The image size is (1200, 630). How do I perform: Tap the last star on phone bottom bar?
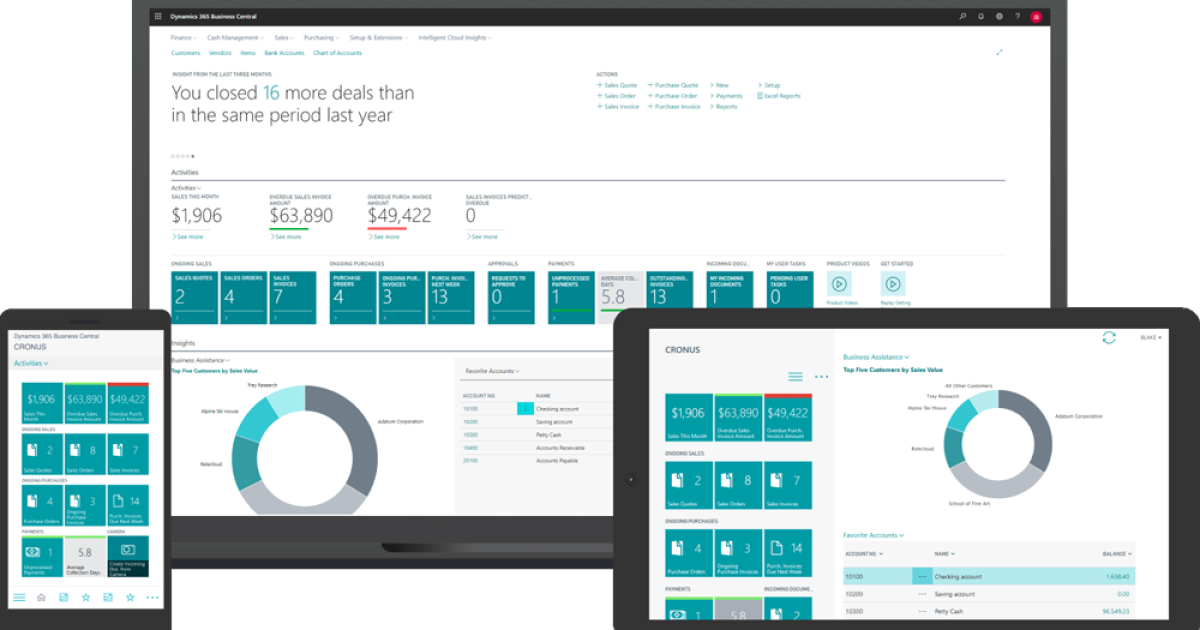coord(130,597)
